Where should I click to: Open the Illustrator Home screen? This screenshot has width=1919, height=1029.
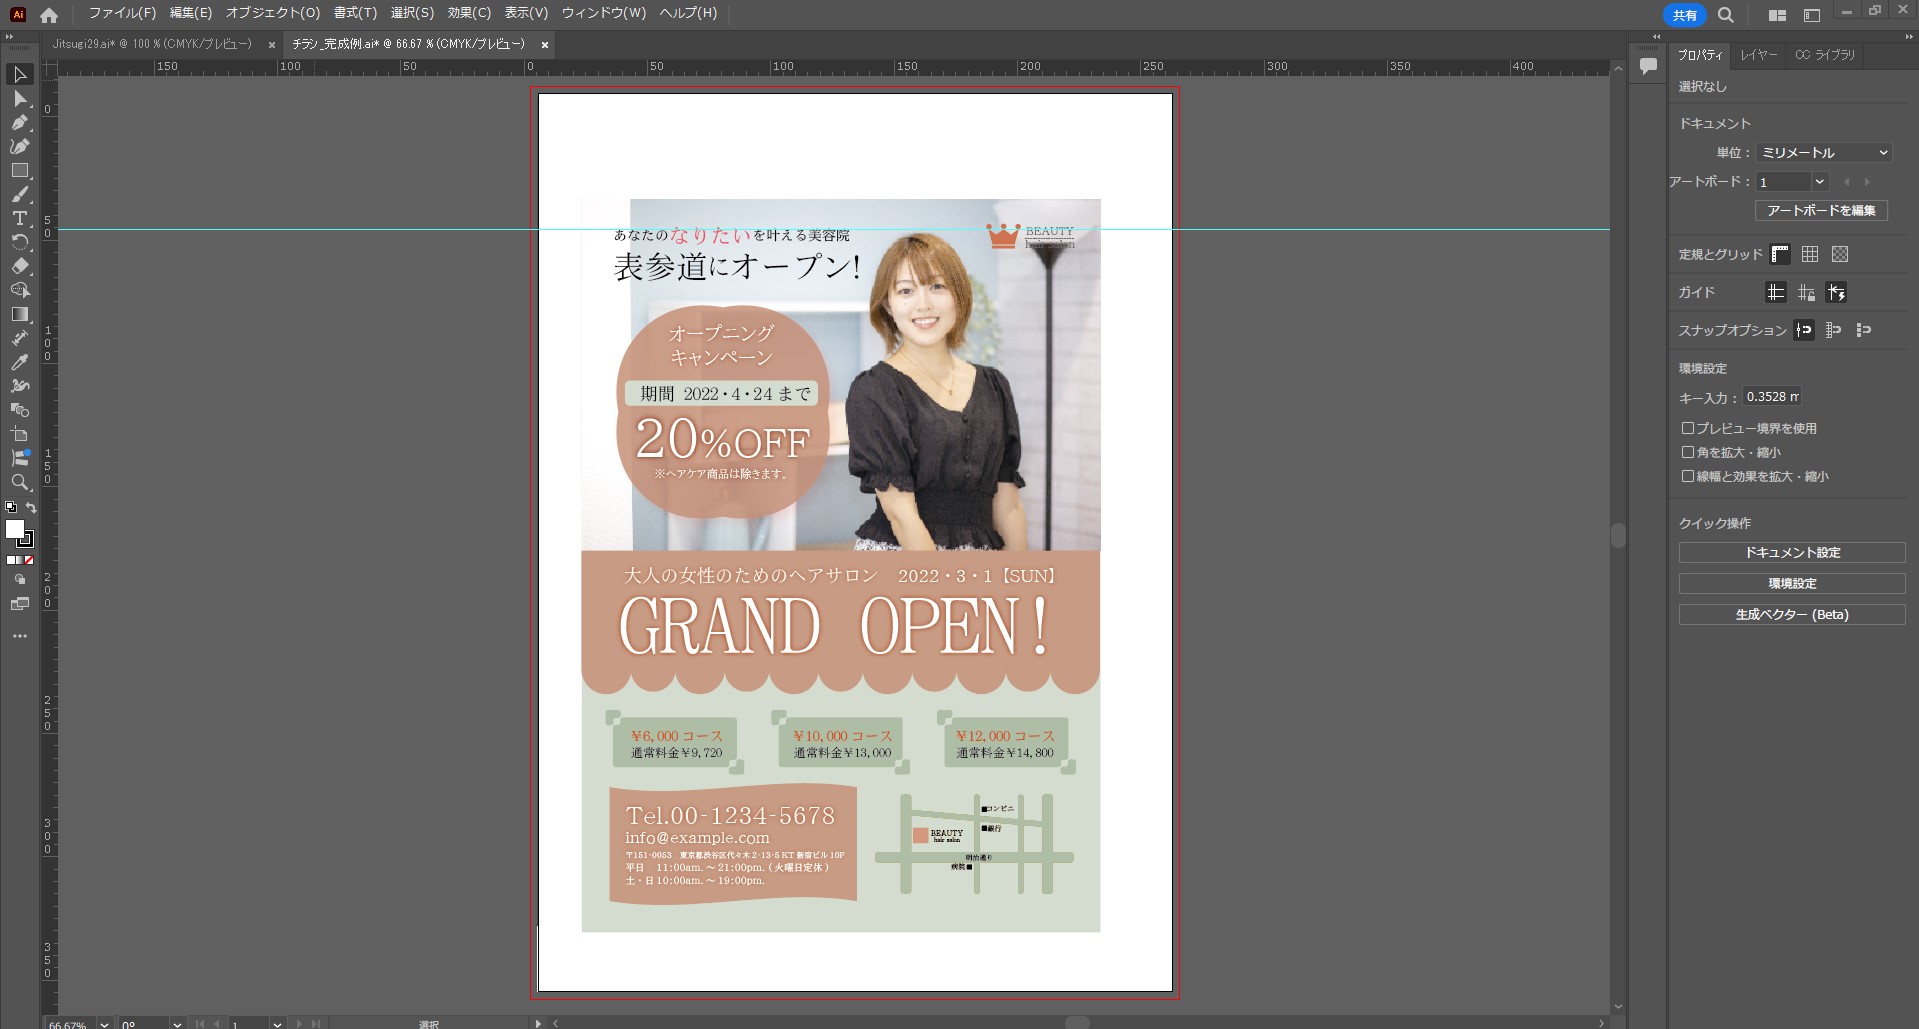(49, 14)
